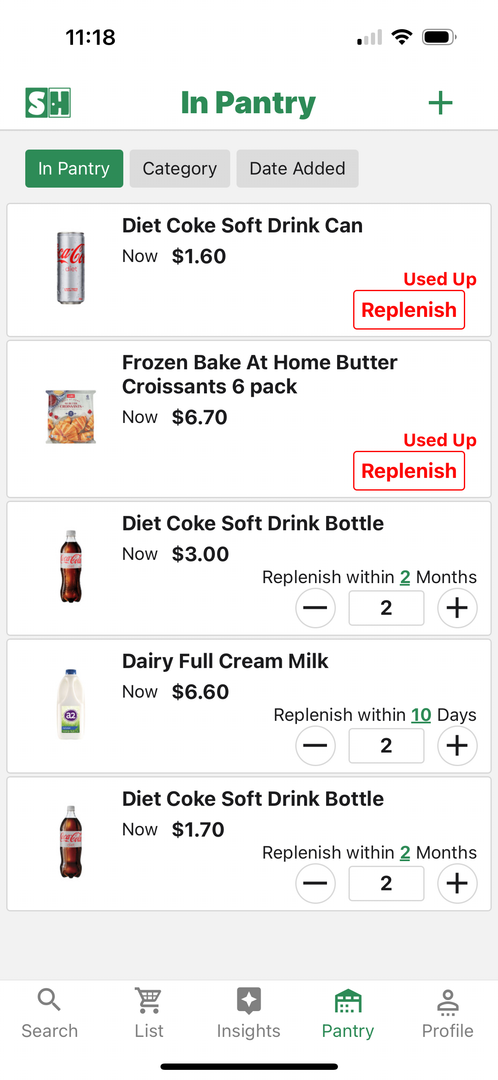Open the Dairy Full Cream Milk product image
Viewport: 498px width, 1080px height.
click(71, 704)
